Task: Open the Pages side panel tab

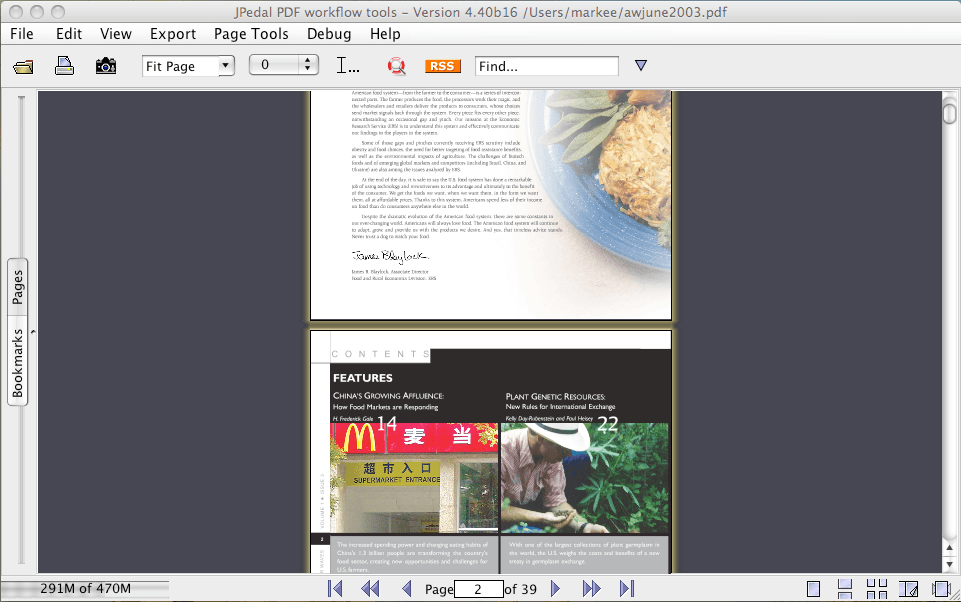Action: [x=18, y=288]
